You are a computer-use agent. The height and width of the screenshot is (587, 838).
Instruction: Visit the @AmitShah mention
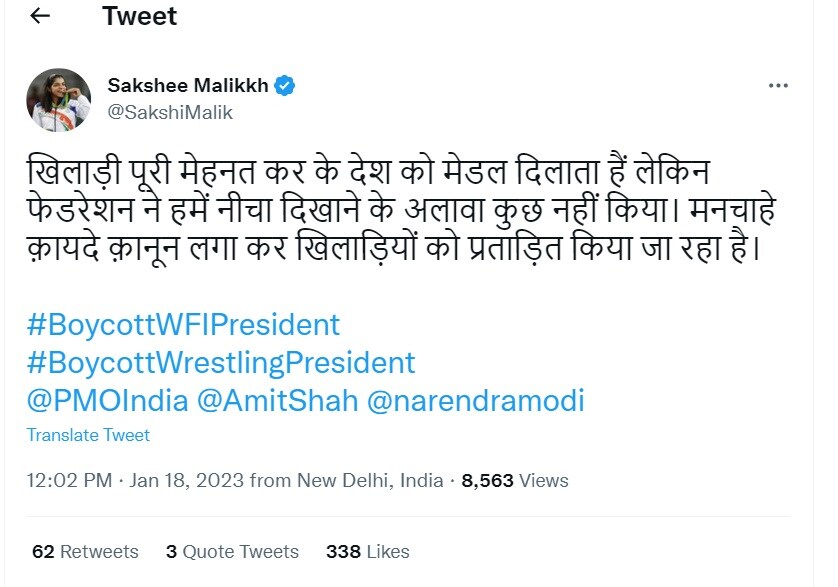click(278, 401)
